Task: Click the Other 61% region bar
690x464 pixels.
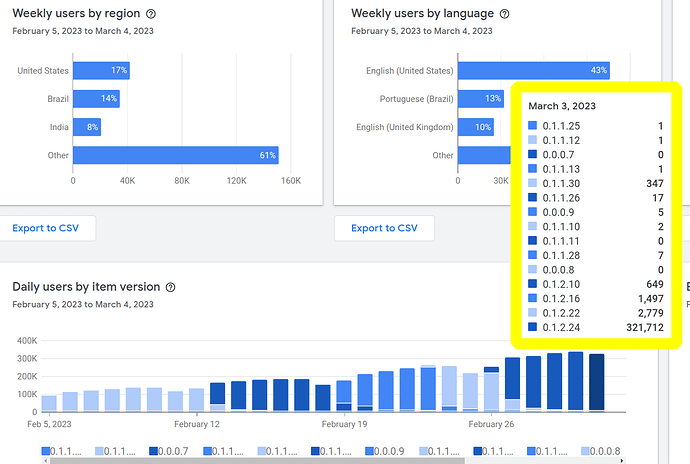Action: tap(175, 155)
